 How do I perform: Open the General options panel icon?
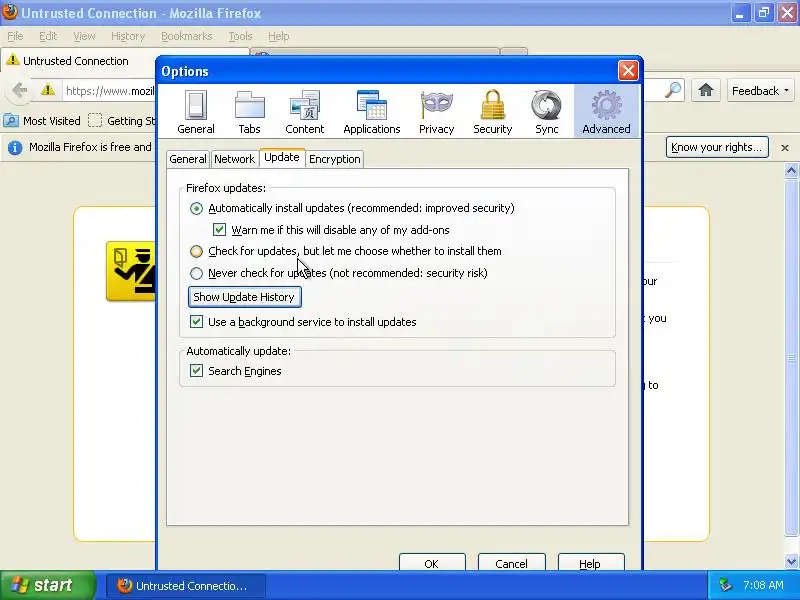[196, 112]
